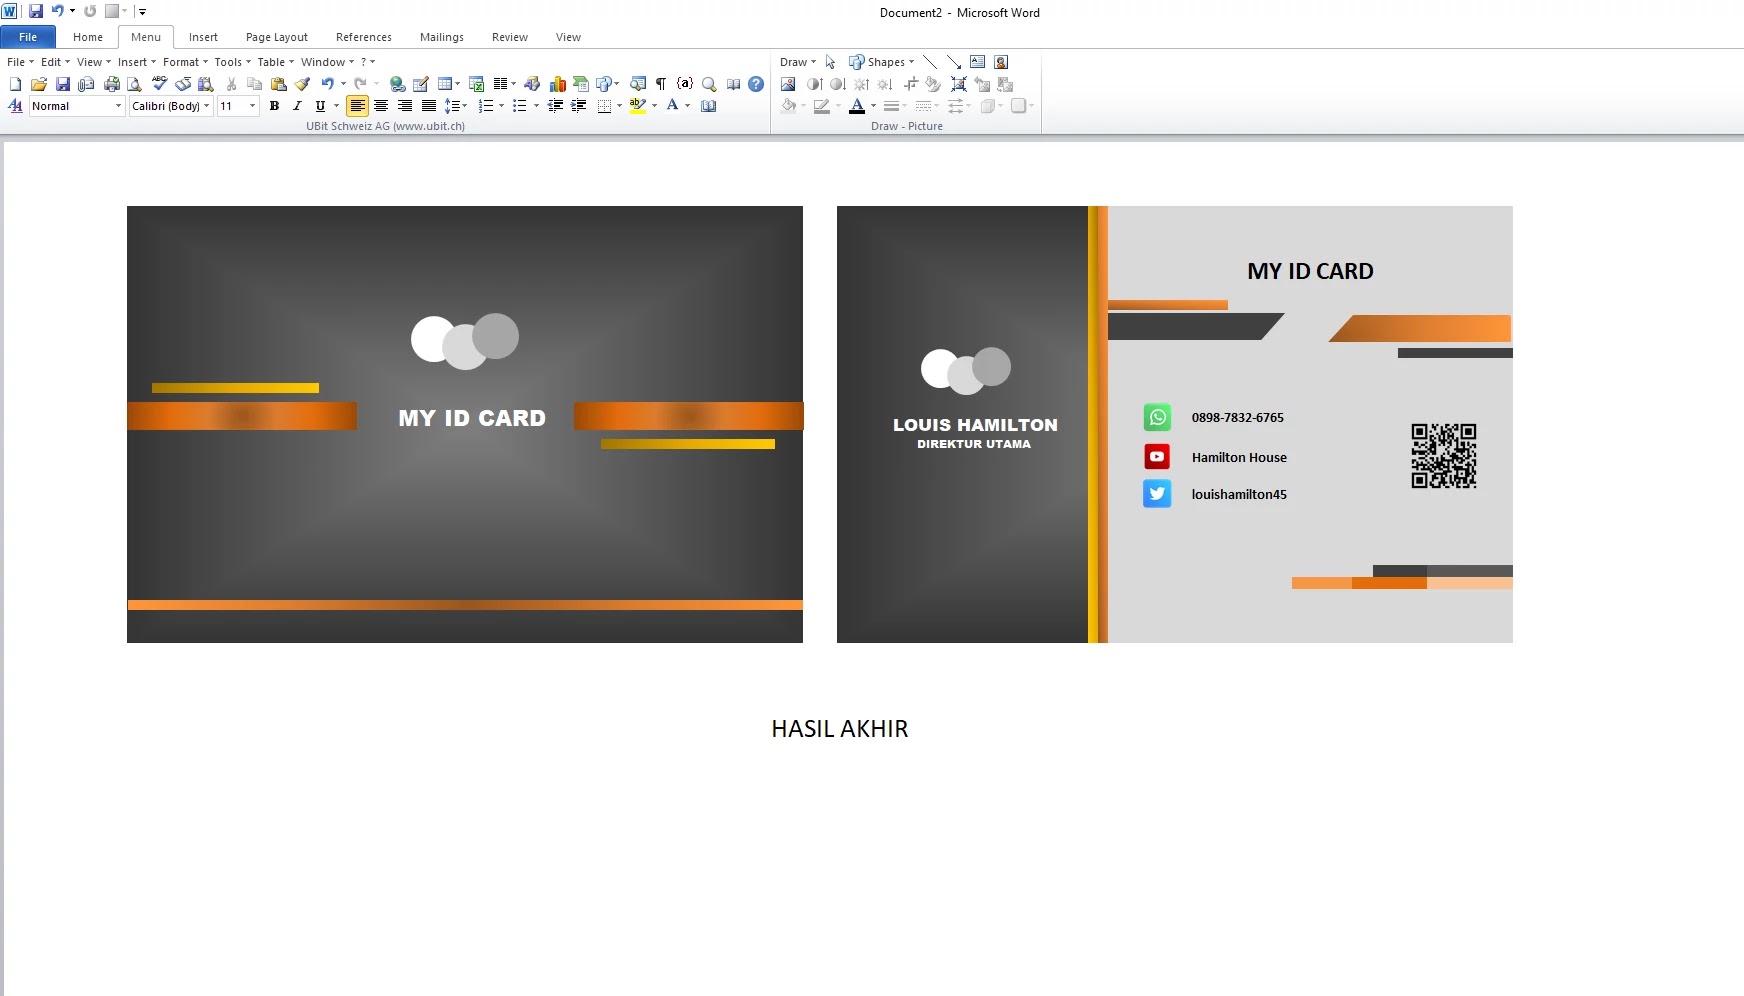Screen dimensions: 1744x996
Task: Select the left MY ID CARD image
Action: tap(465, 424)
